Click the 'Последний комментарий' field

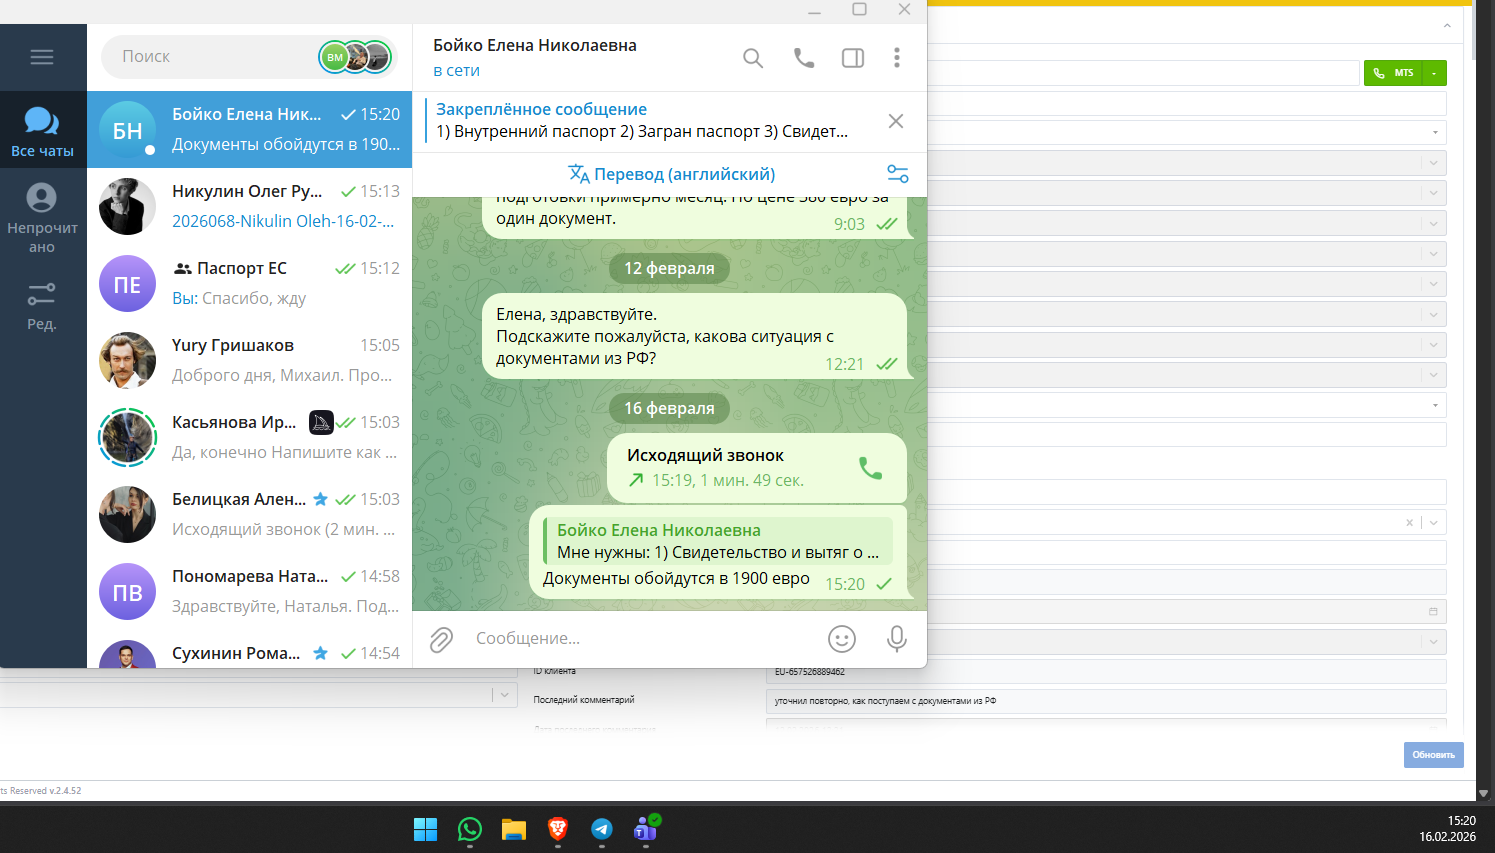click(1106, 701)
